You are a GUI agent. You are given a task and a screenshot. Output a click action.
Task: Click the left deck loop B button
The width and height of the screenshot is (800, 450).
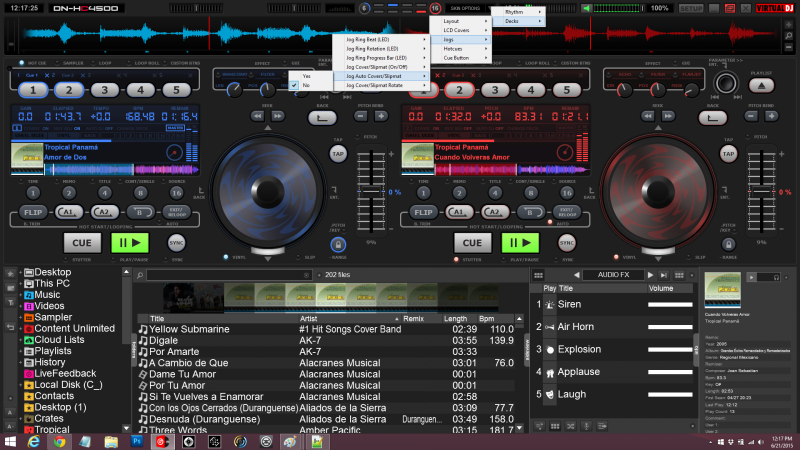click(140, 212)
